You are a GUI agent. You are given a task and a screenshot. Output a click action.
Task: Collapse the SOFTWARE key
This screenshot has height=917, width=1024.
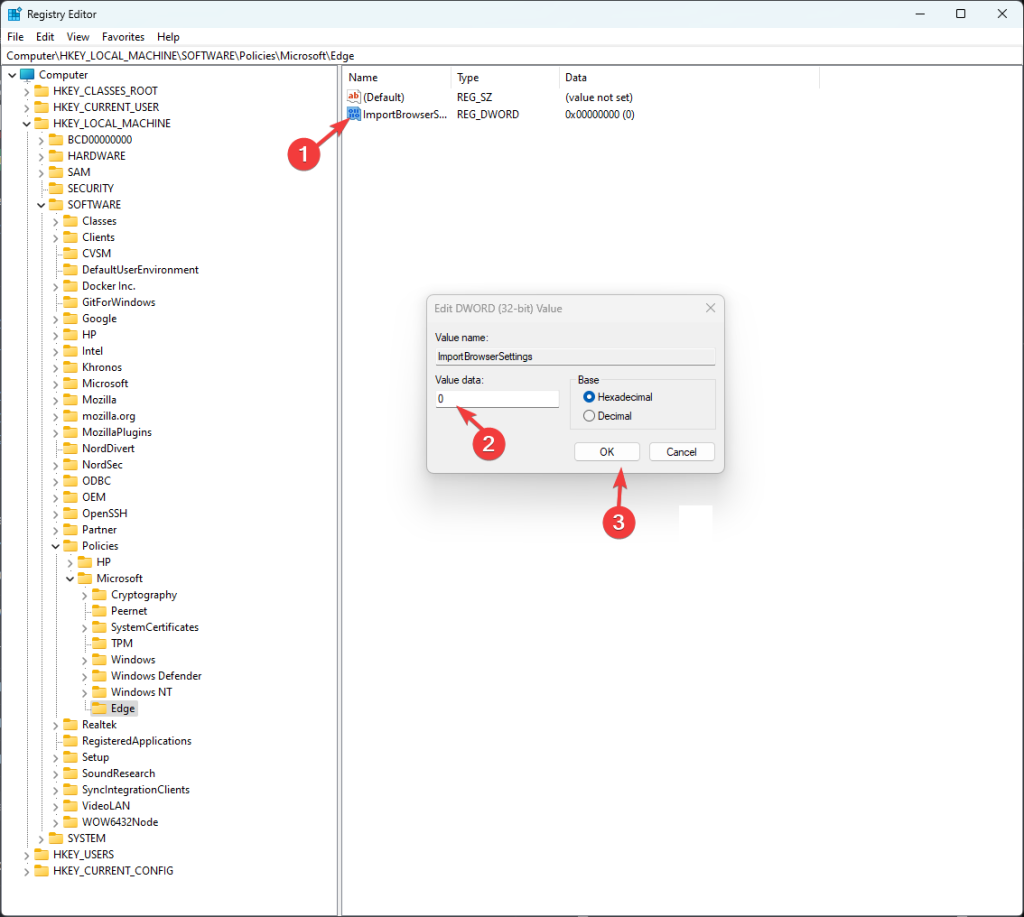point(41,205)
